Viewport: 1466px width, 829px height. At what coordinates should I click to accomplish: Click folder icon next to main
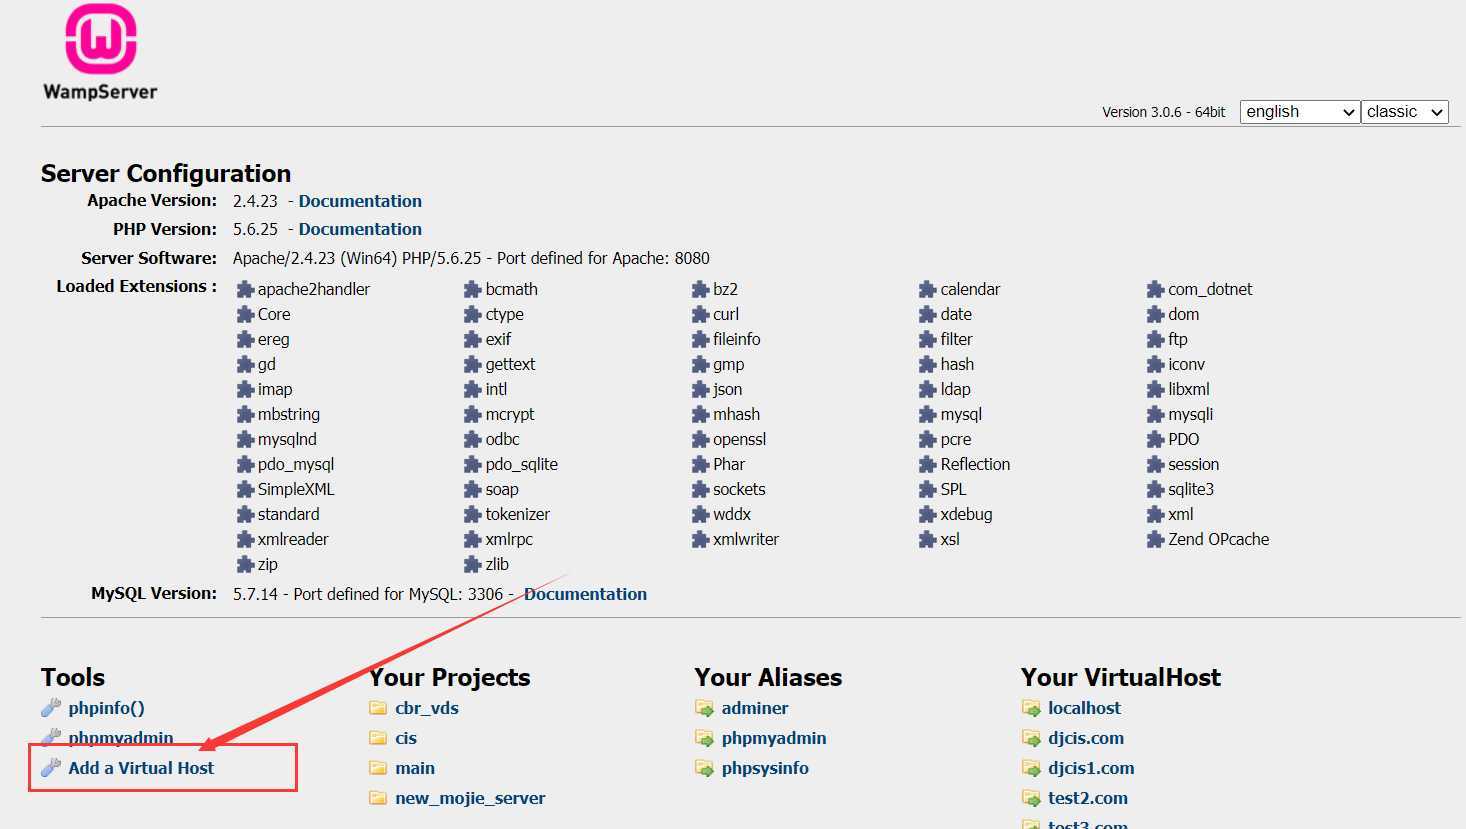378,768
